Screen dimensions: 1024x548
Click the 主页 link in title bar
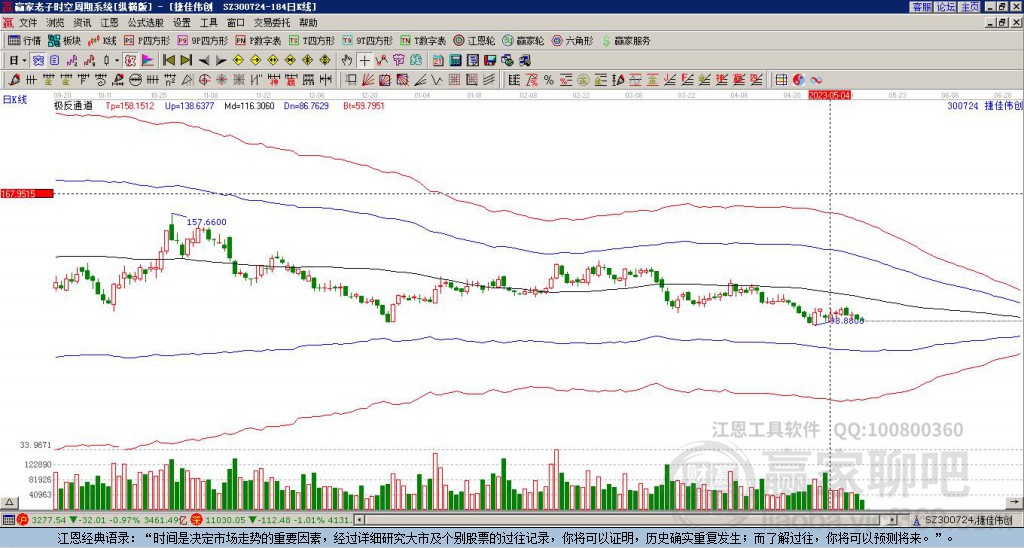[970, 7]
